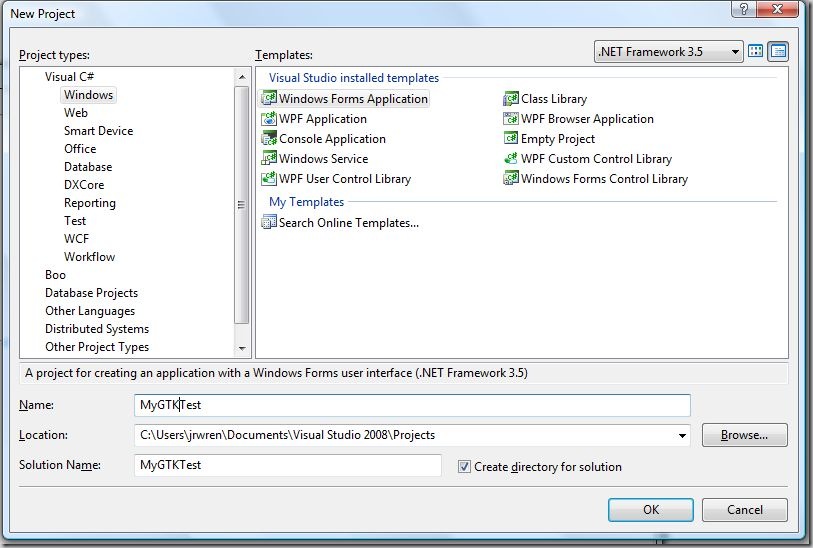Click project types scrollbar up arrow
Viewport: 813px width, 548px height.
pos(242,77)
